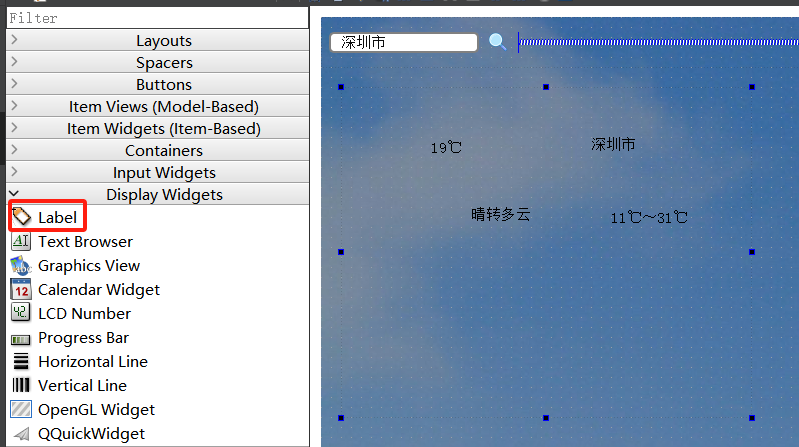
Task: Choose the Vertical Line widget icon
Action: pyautogui.click(x=21, y=385)
